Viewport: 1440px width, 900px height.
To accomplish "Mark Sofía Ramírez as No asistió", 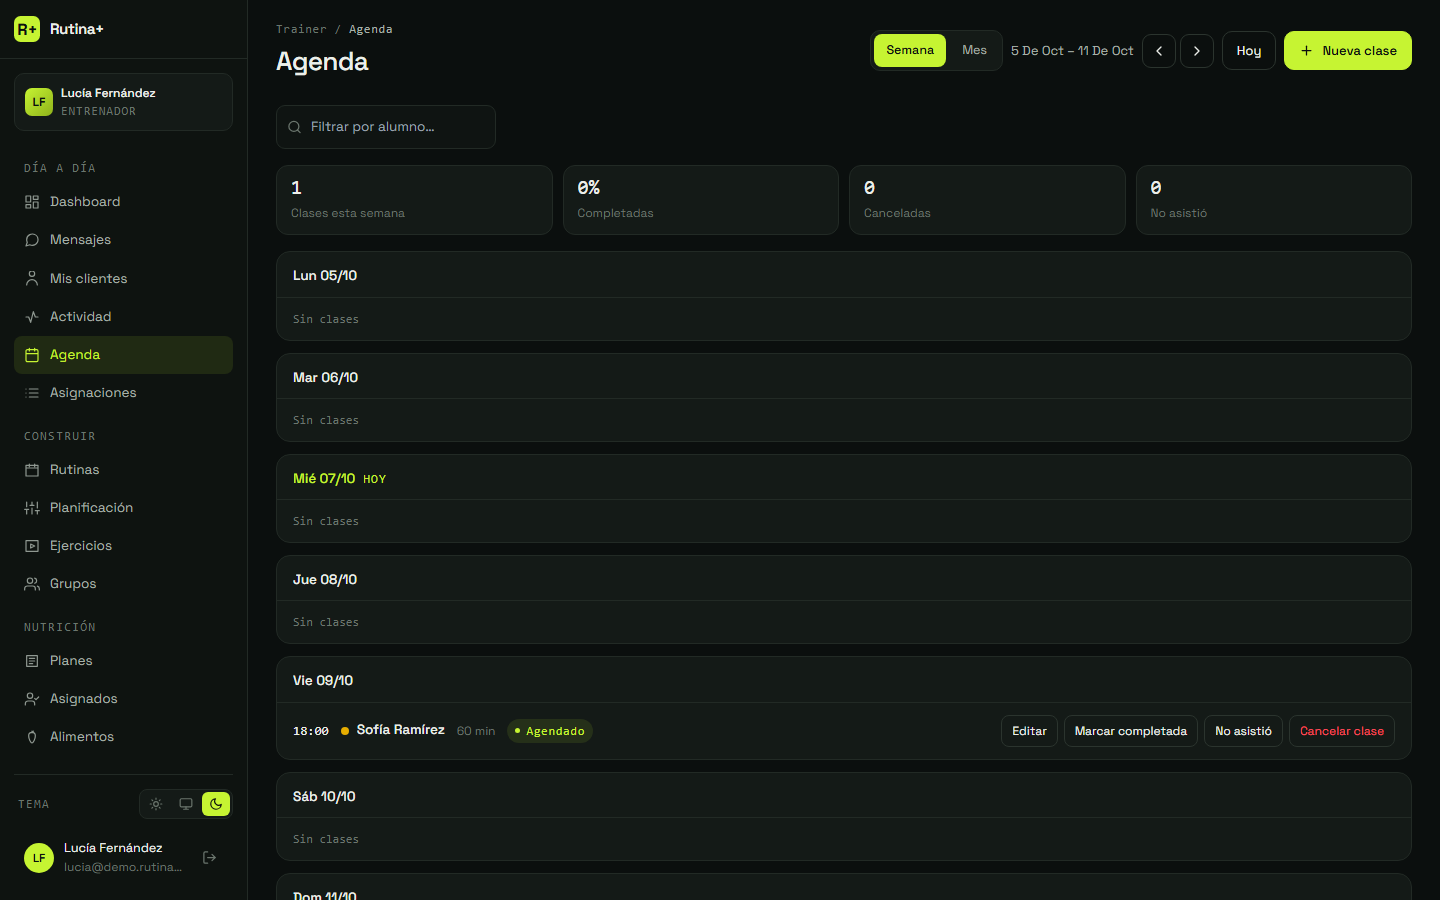I will [1243, 731].
